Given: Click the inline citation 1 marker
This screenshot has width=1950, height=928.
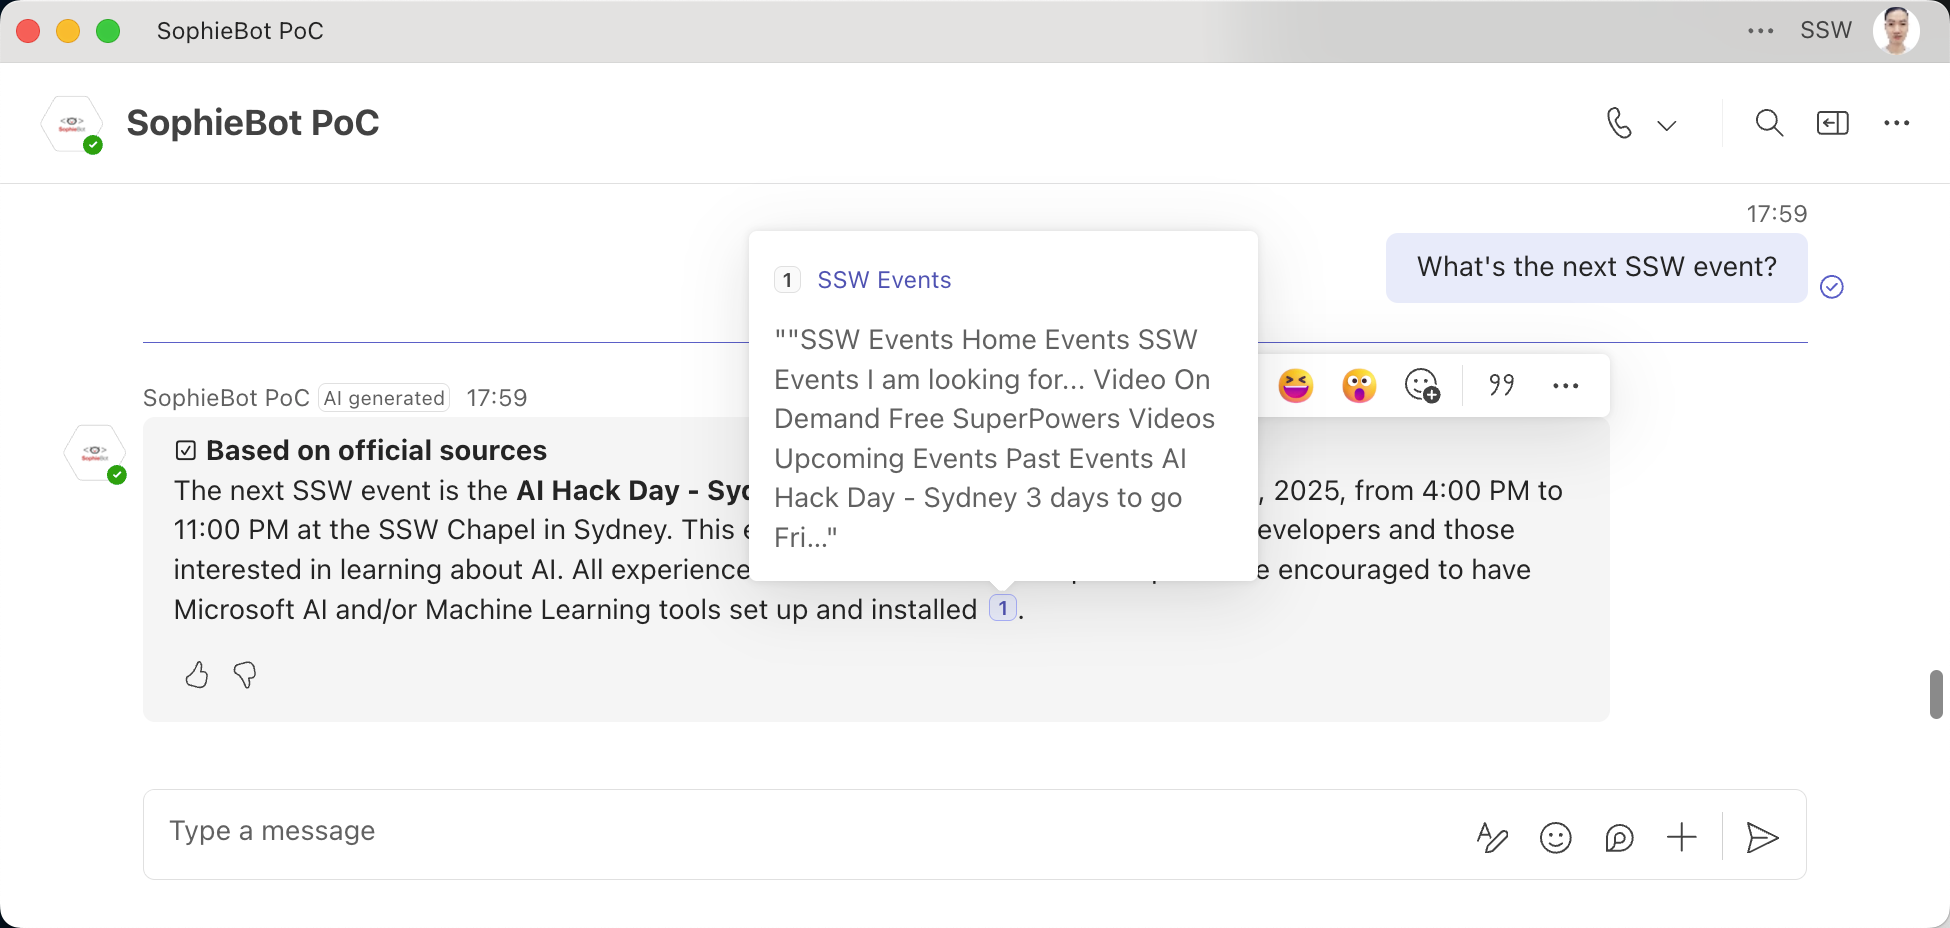Looking at the screenshot, I should click(1003, 608).
